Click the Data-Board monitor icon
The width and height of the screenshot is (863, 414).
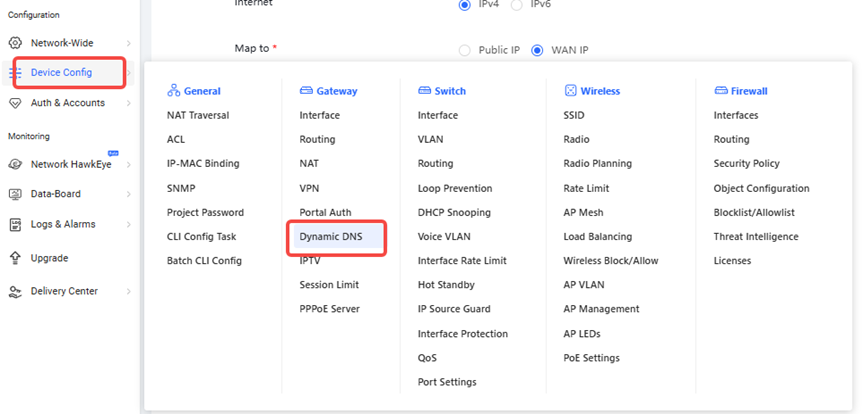[15, 194]
